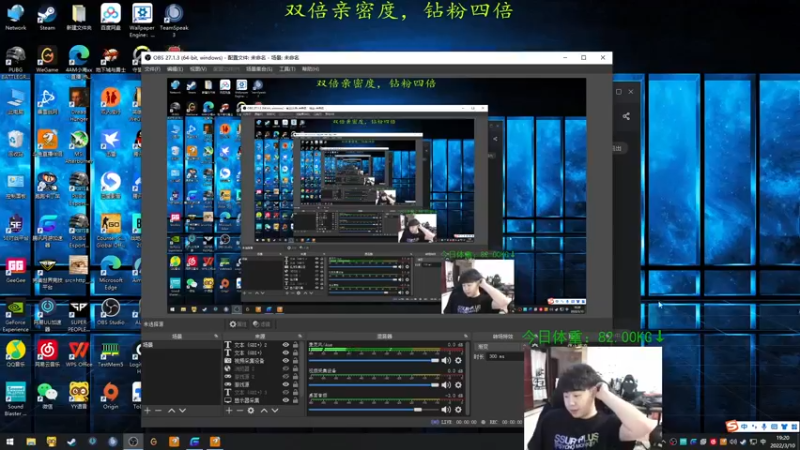
Task: Adjust the 桌面音频 volume slider
Action: 374,409
